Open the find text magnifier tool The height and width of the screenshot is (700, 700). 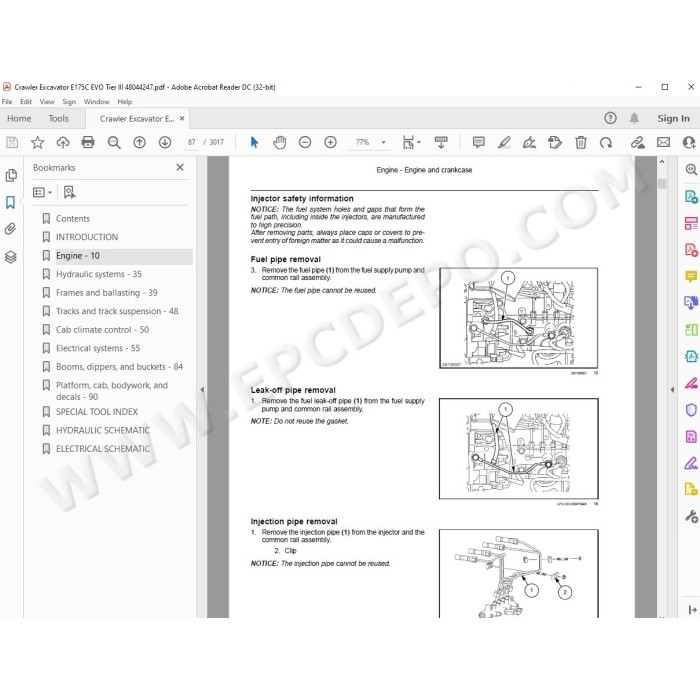point(114,142)
